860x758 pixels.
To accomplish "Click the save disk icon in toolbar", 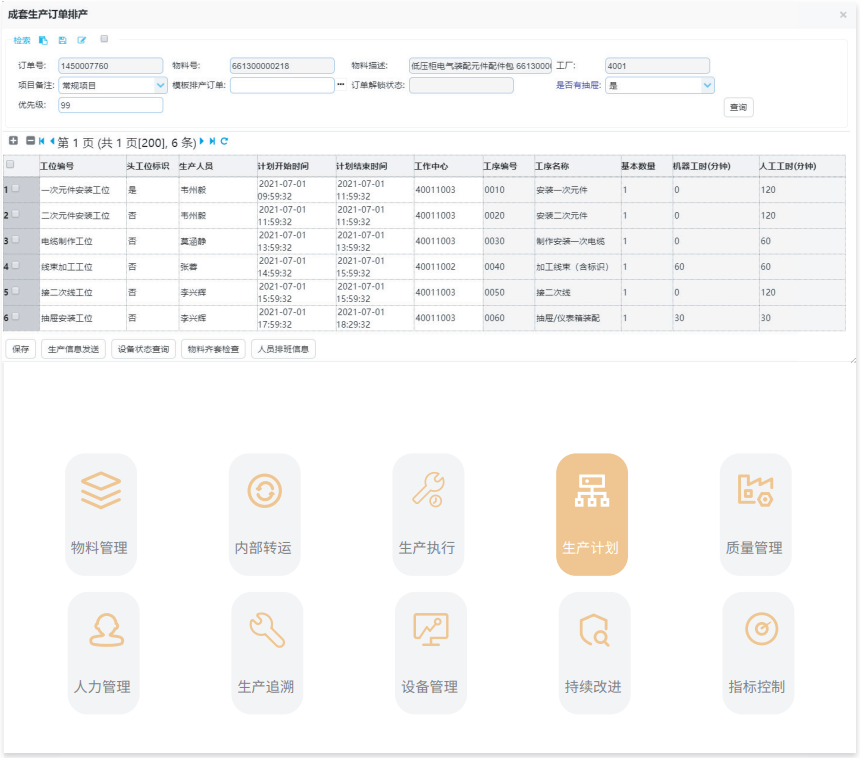I will [63, 40].
